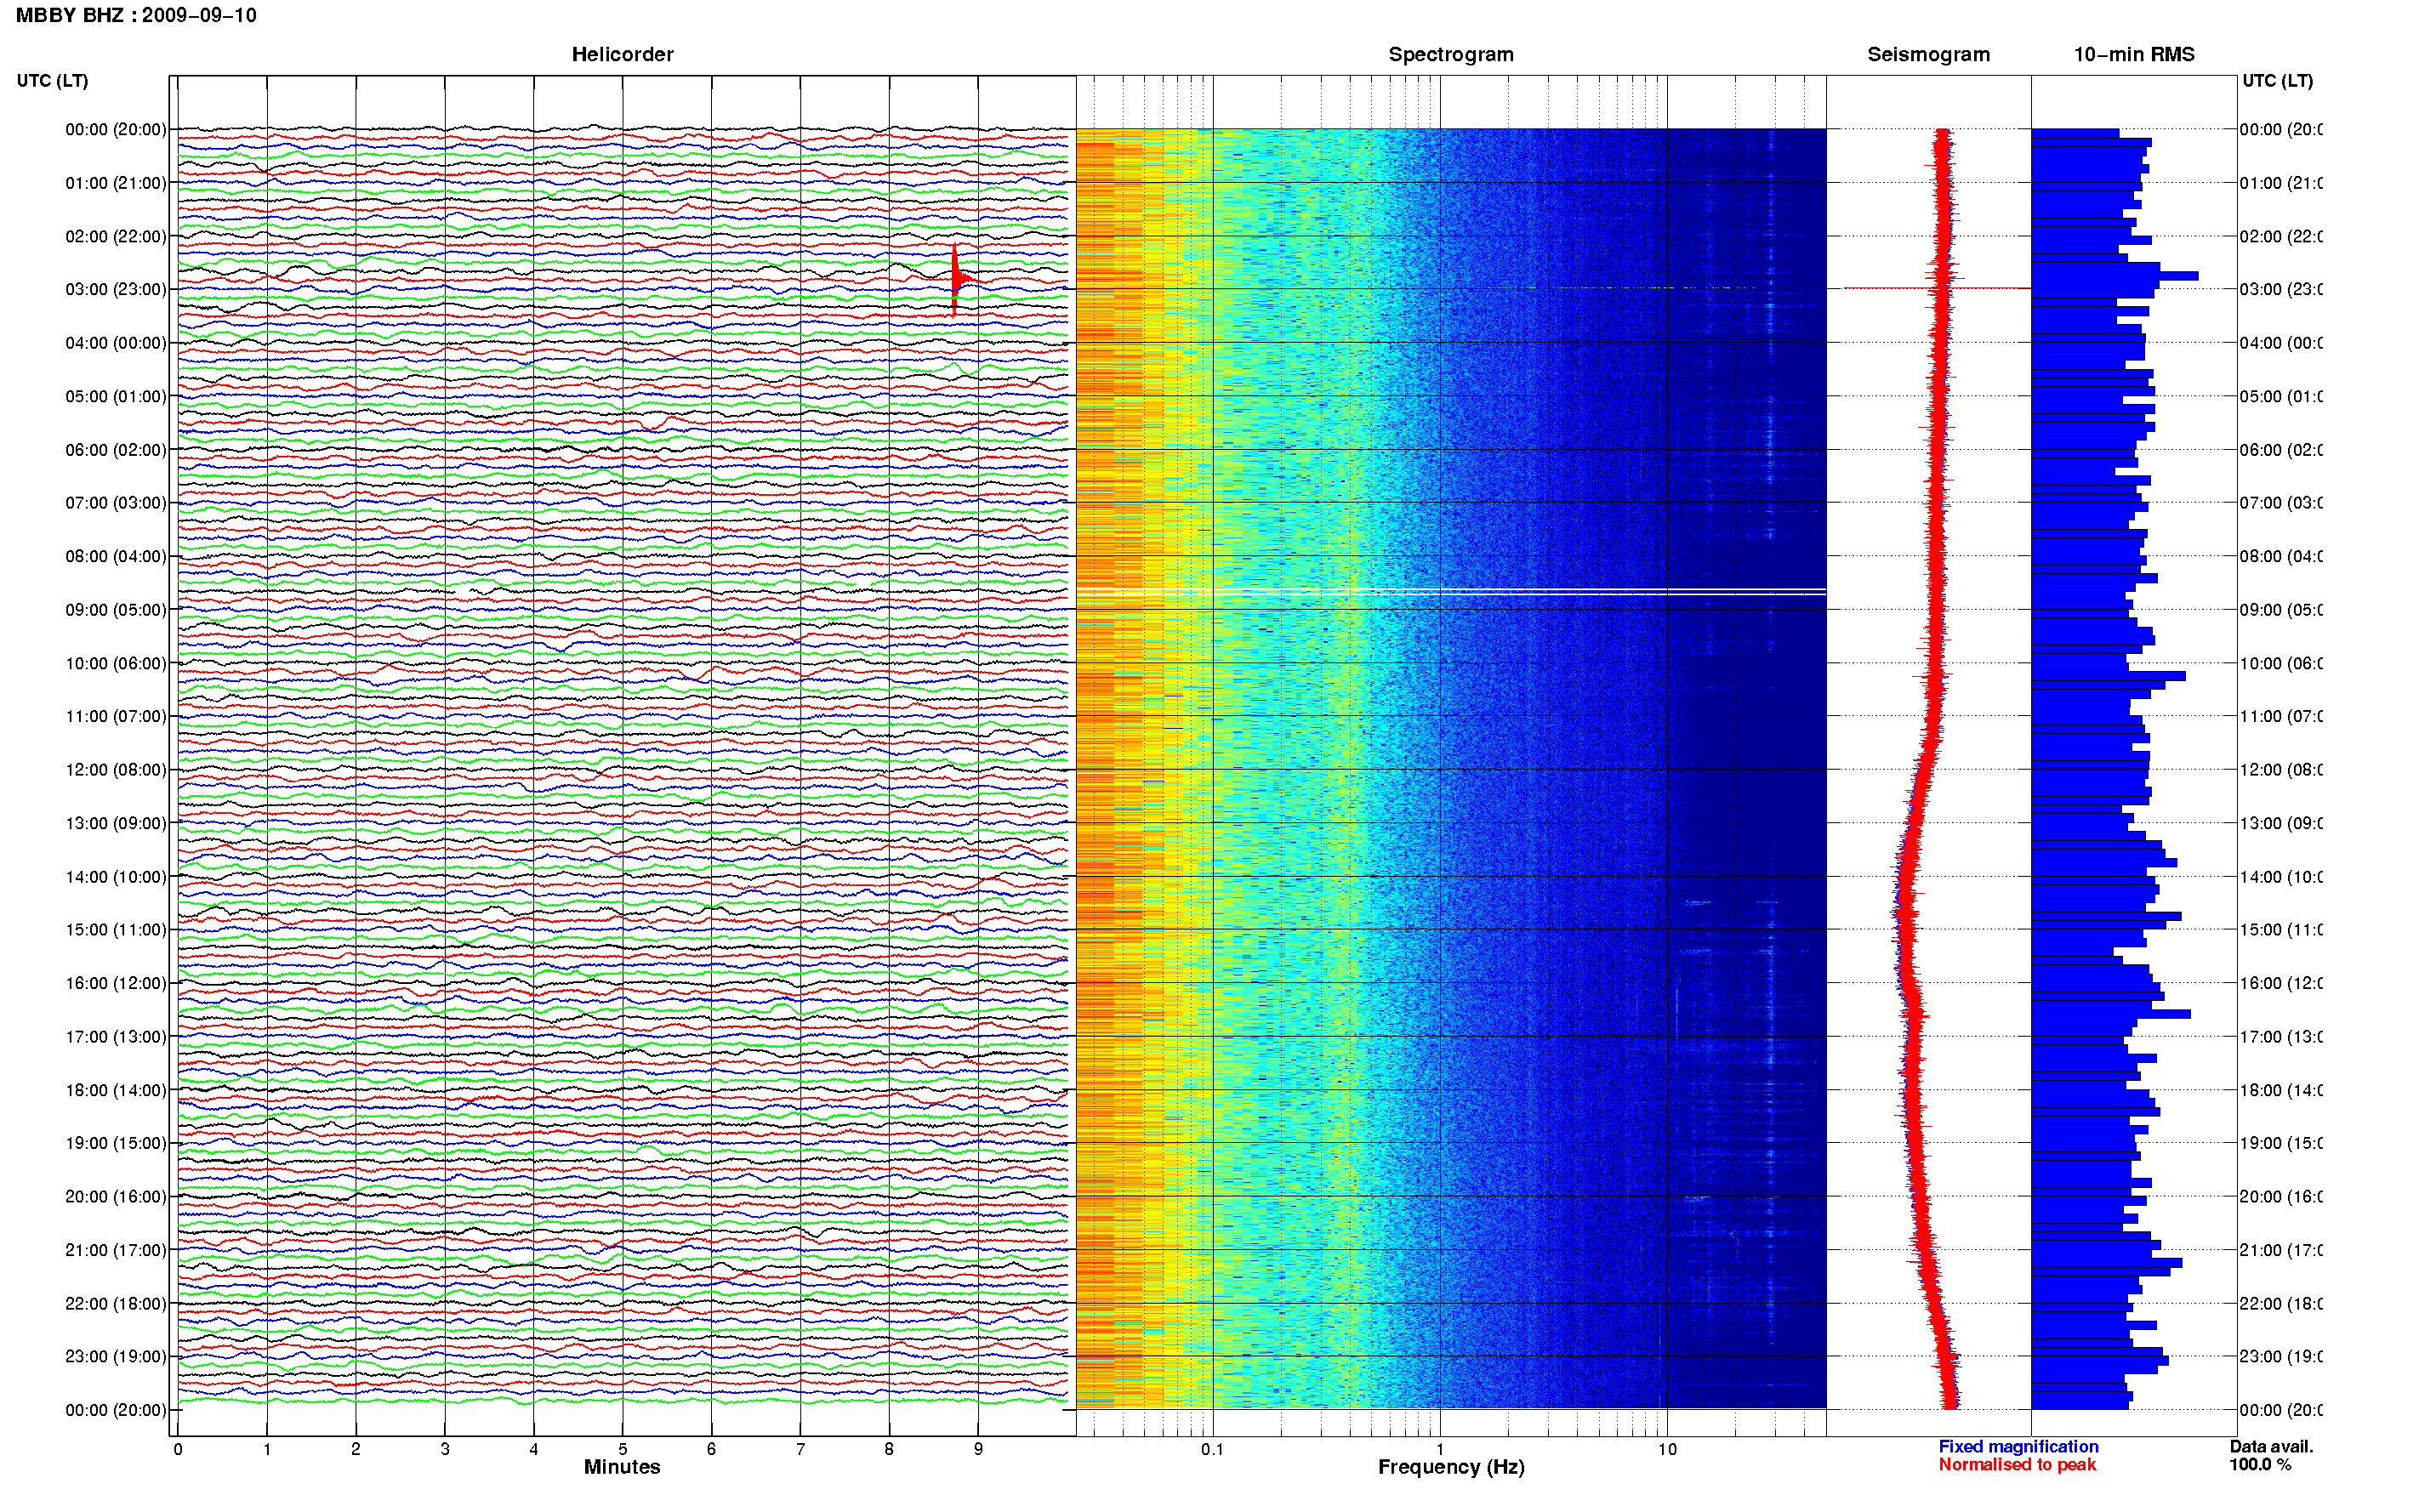Click the '10' Hz frequency tick label

1667,1449
